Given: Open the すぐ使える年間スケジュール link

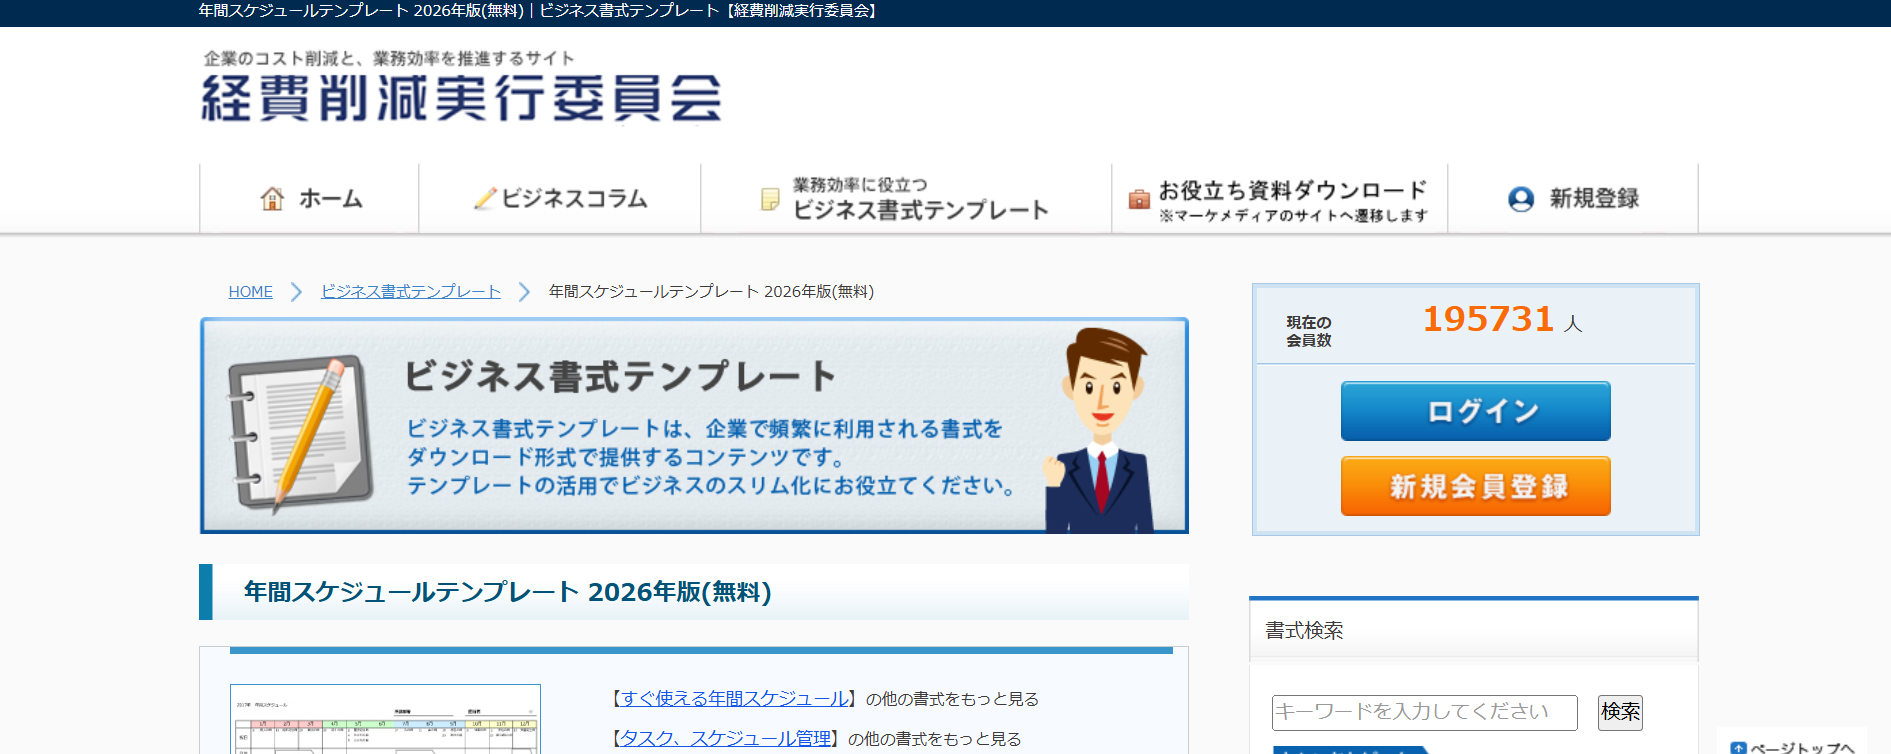Looking at the screenshot, I should coord(734,699).
